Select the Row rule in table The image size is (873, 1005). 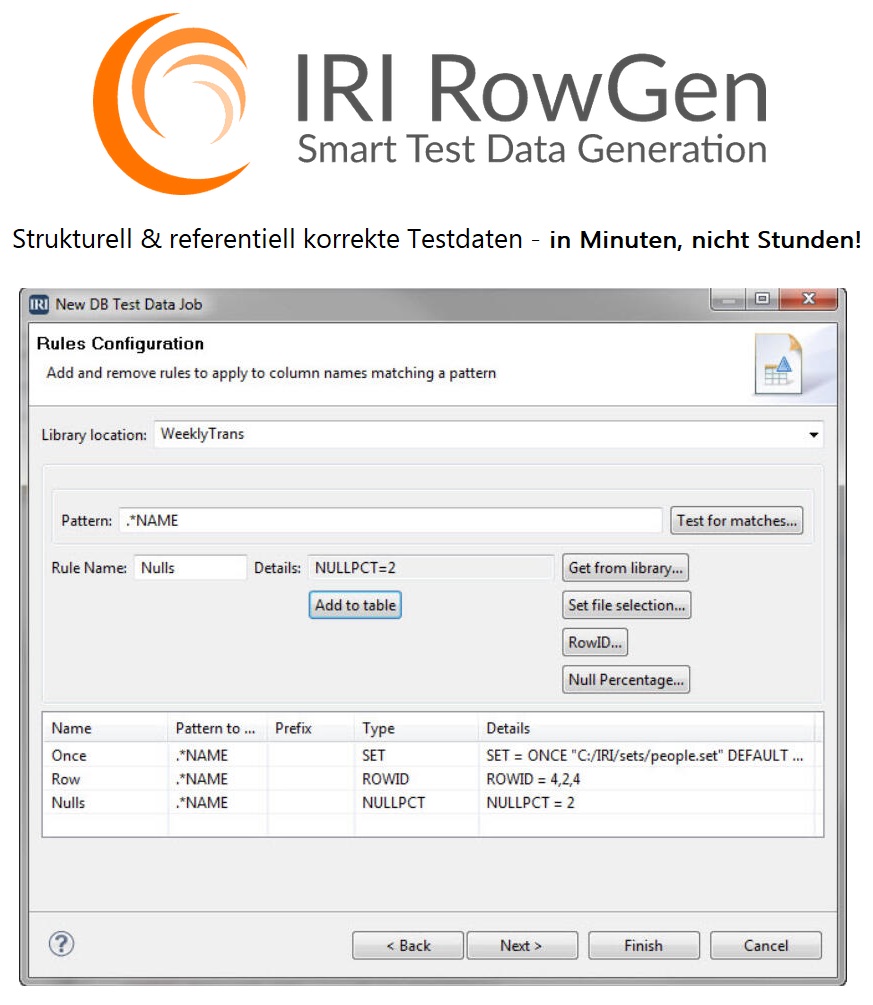(66, 779)
